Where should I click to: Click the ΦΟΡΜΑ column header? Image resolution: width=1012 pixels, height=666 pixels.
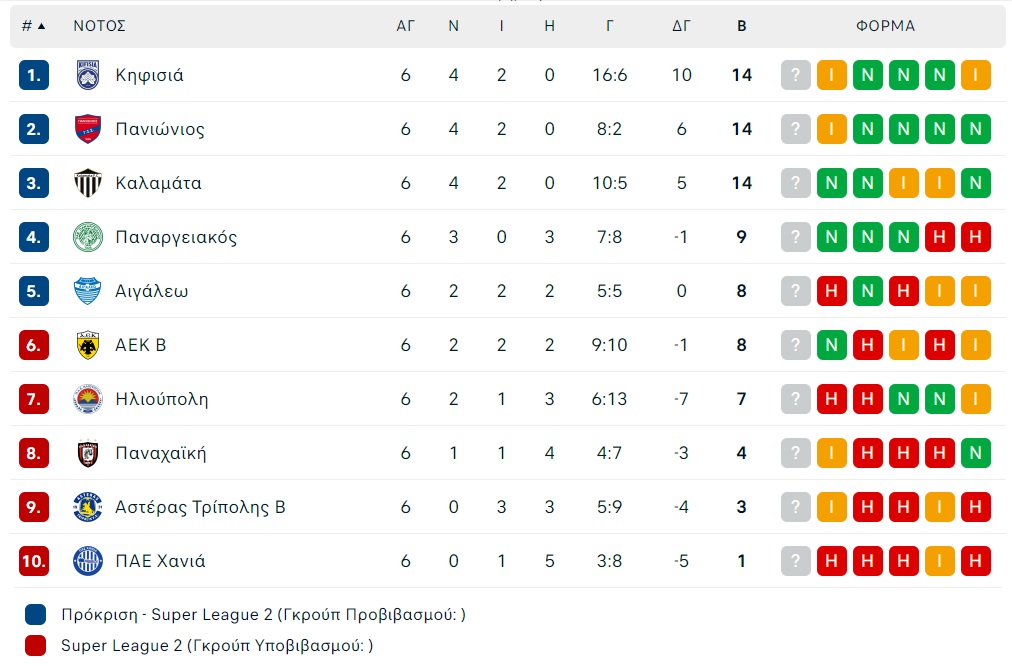[x=885, y=26]
